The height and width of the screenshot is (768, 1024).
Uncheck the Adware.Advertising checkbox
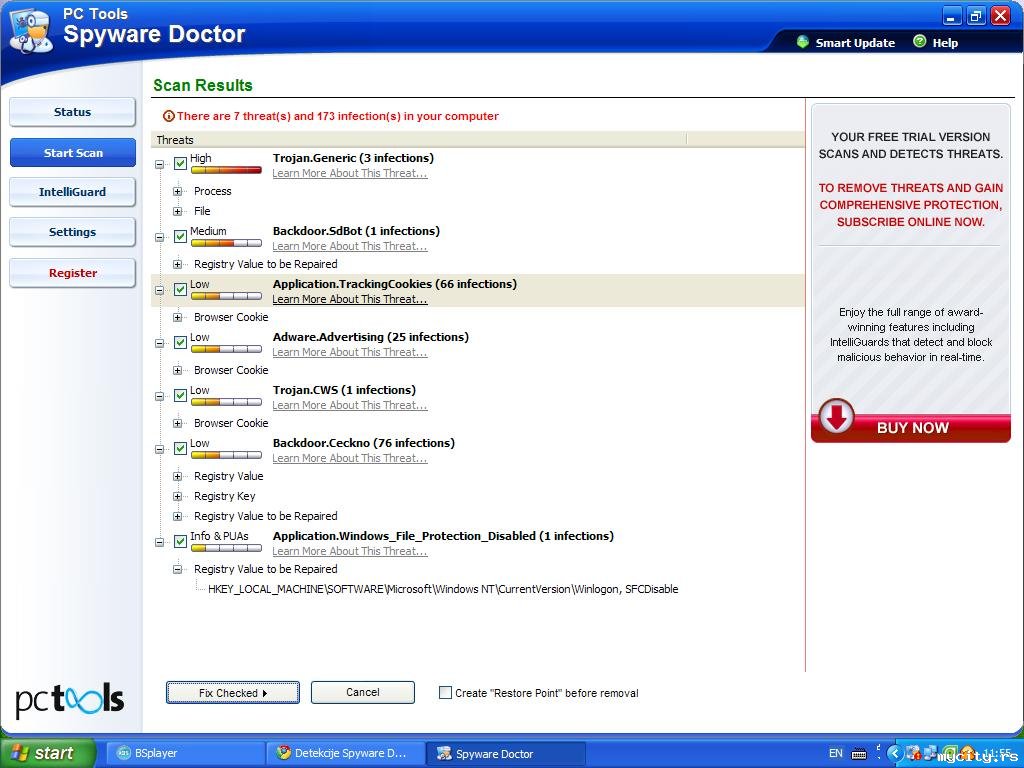[x=181, y=343]
